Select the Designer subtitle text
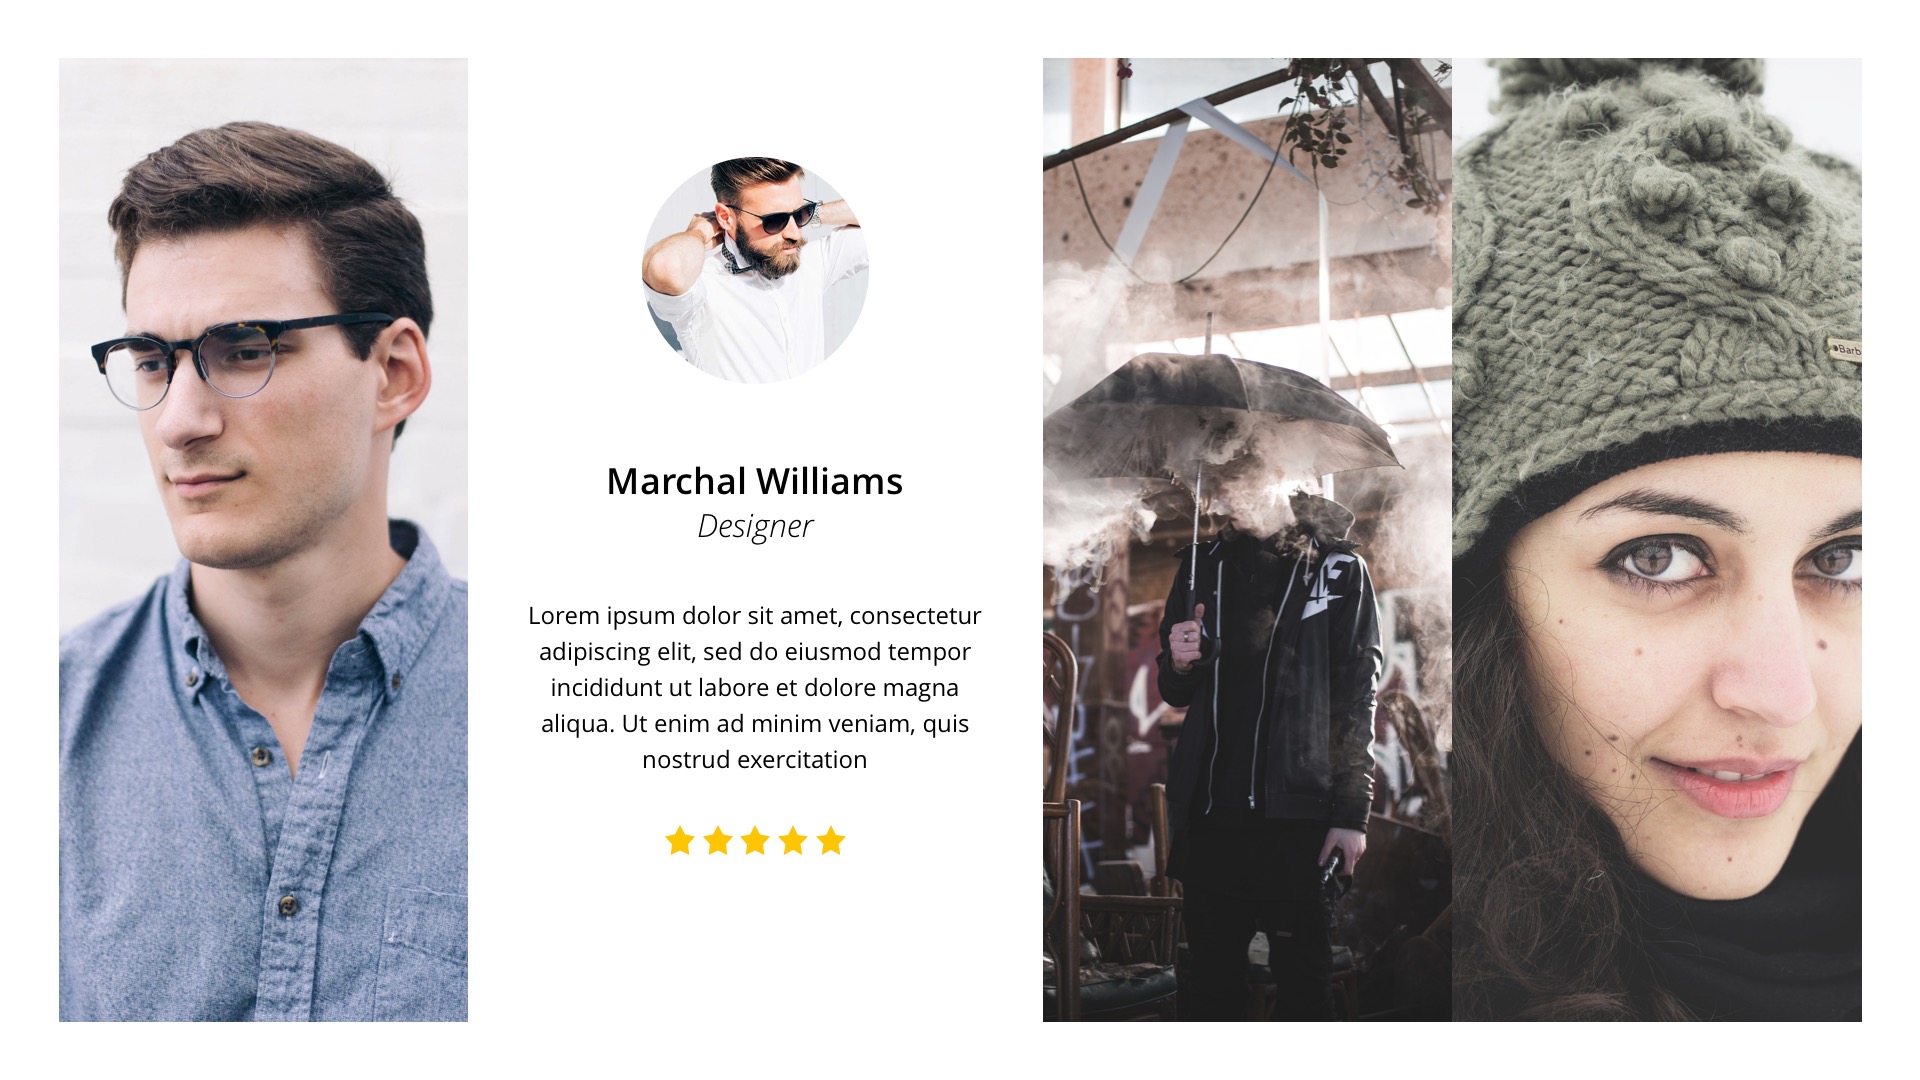 coord(755,526)
